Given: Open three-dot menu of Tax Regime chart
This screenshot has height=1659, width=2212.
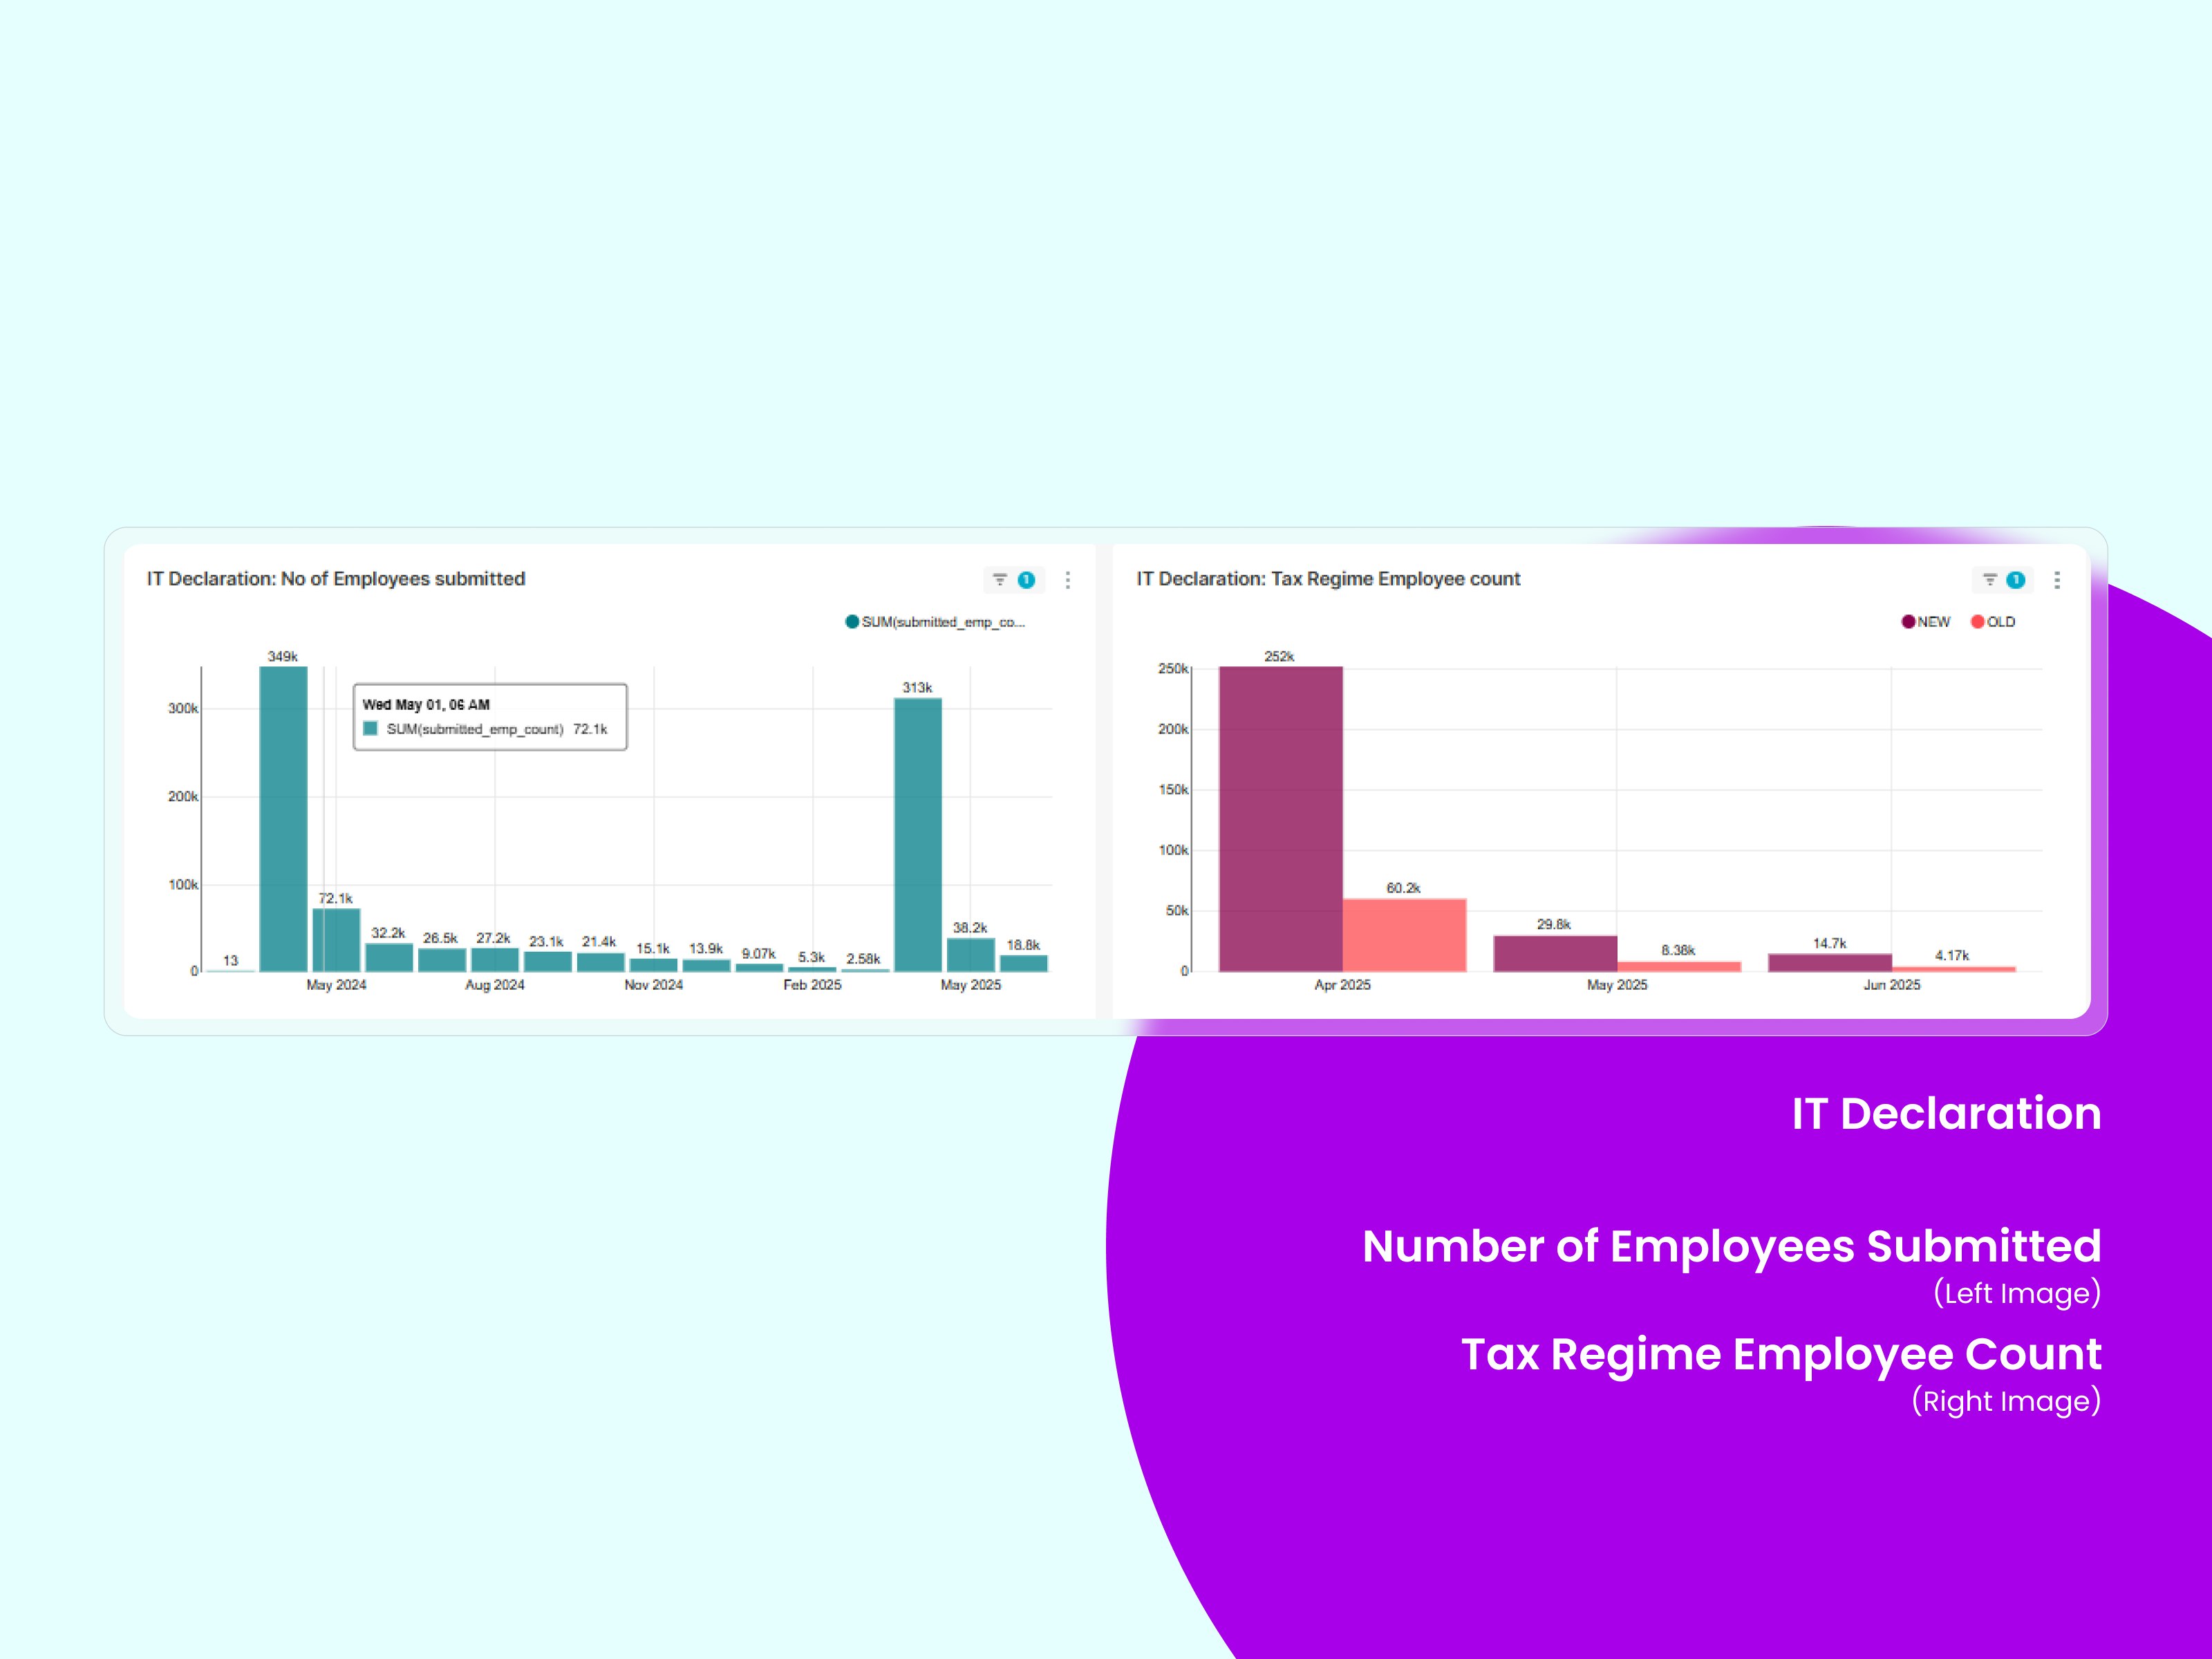Looking at the screenshot, I should (2057, 580).
